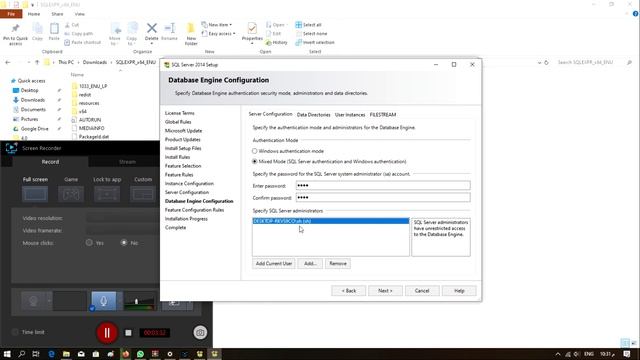Image resolution: width=640 pixels, height=360 pixels.
Task: Click Add Current User button
Action: (273, 264)
